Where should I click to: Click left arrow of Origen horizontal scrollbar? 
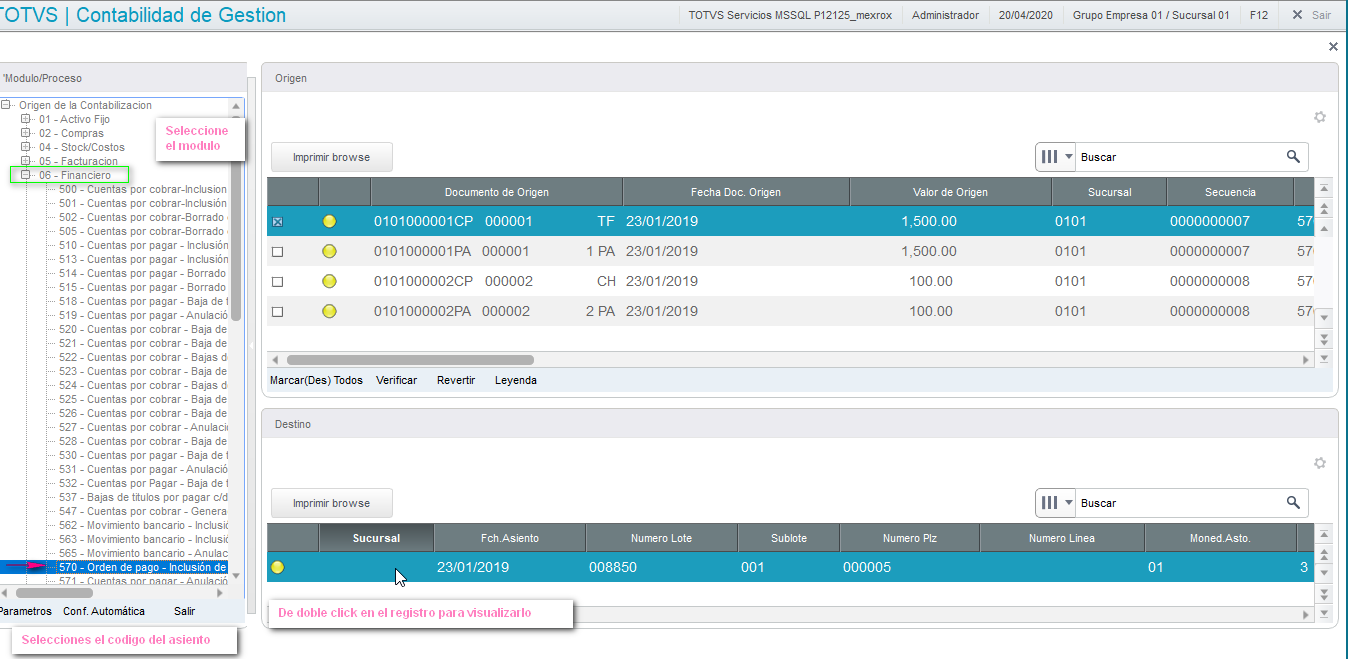(x=276, y=360)
